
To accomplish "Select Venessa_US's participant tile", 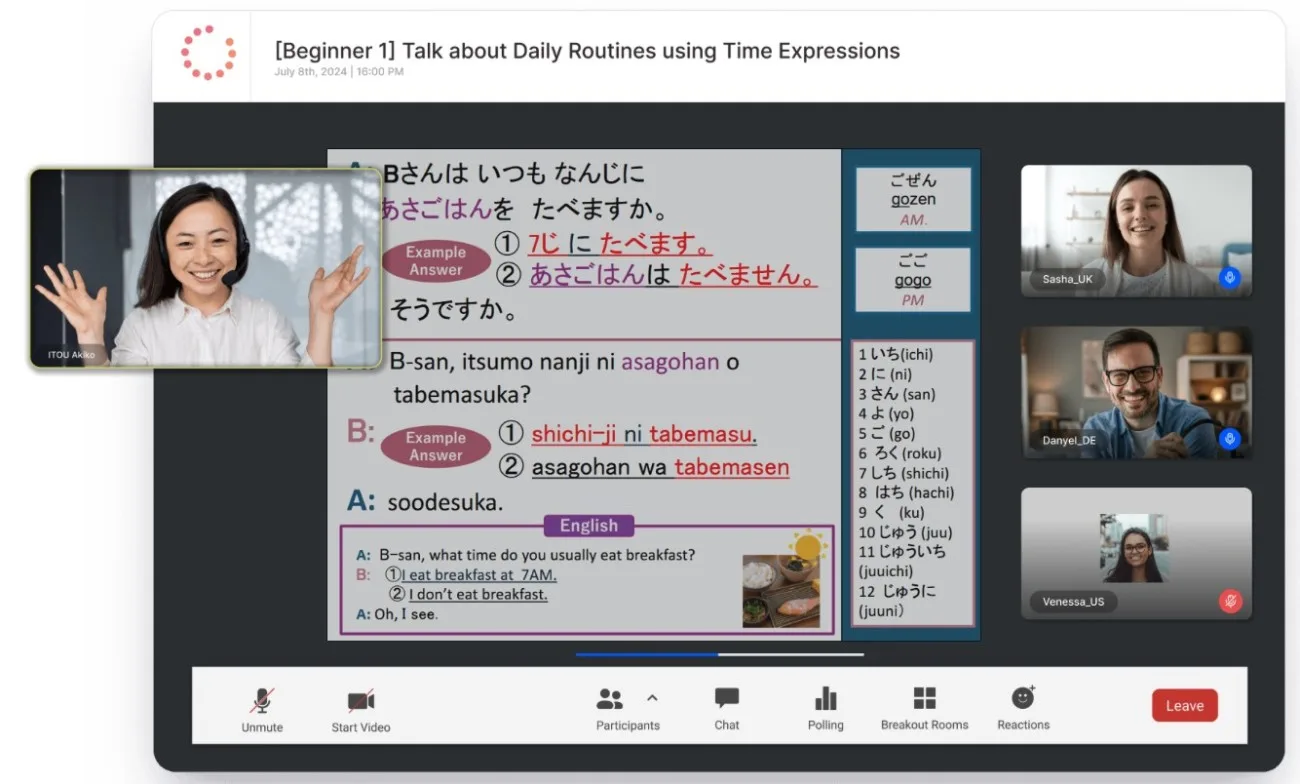I will pos(1135,552).
